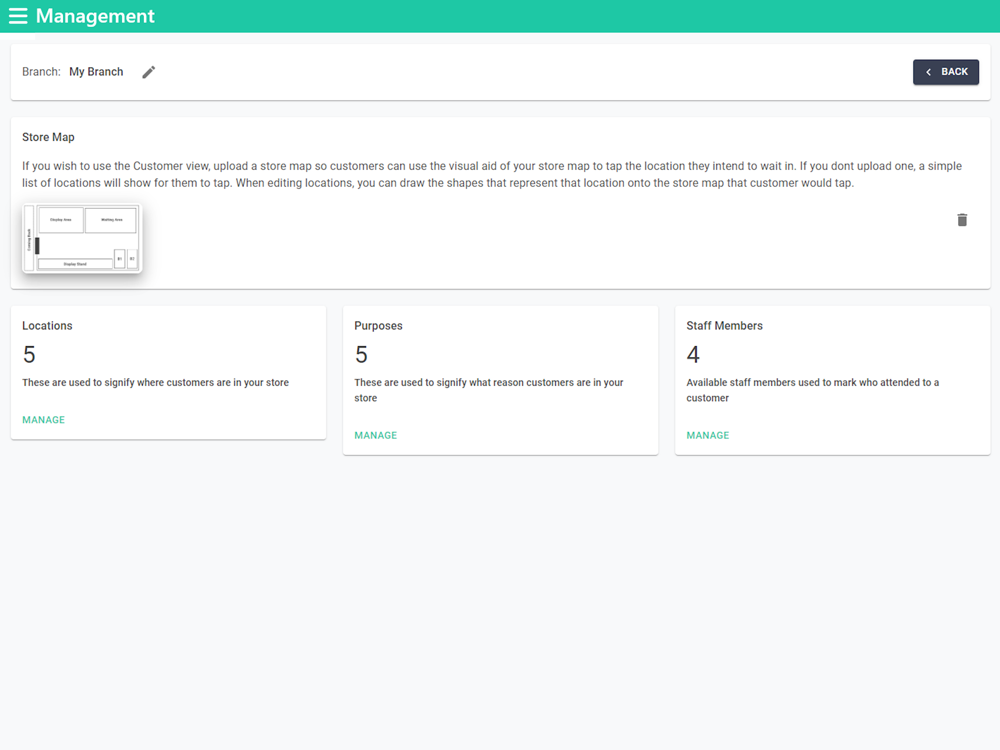Click the Management page title
The image size is (1000, 750).
95,16
